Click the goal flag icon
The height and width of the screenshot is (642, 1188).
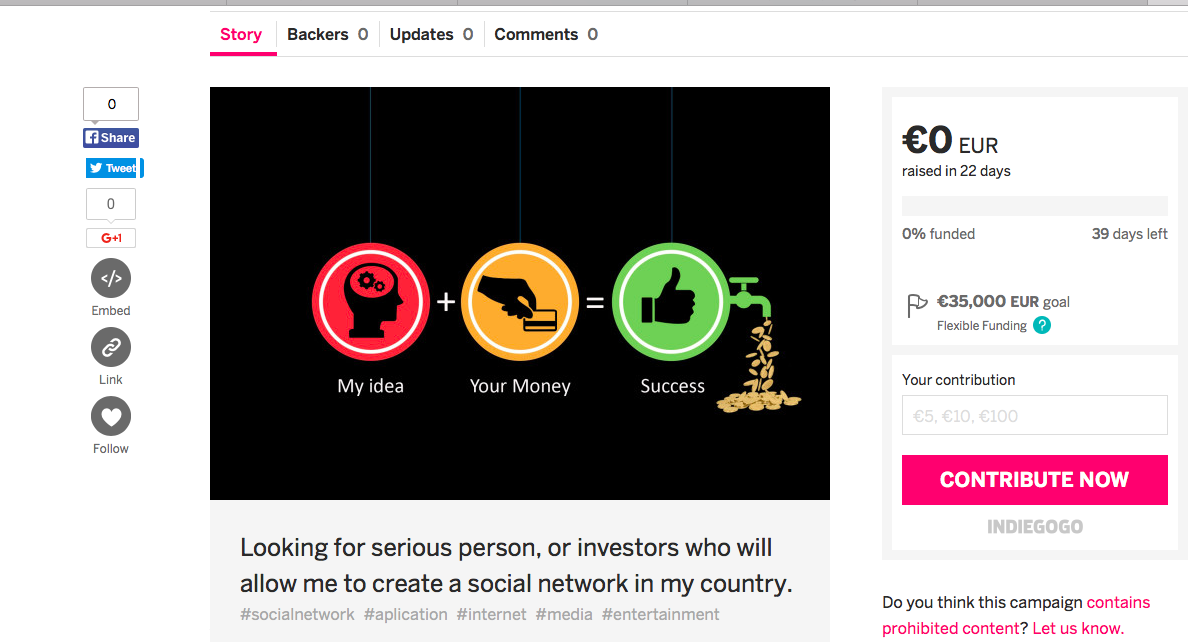tap(917, 305)
